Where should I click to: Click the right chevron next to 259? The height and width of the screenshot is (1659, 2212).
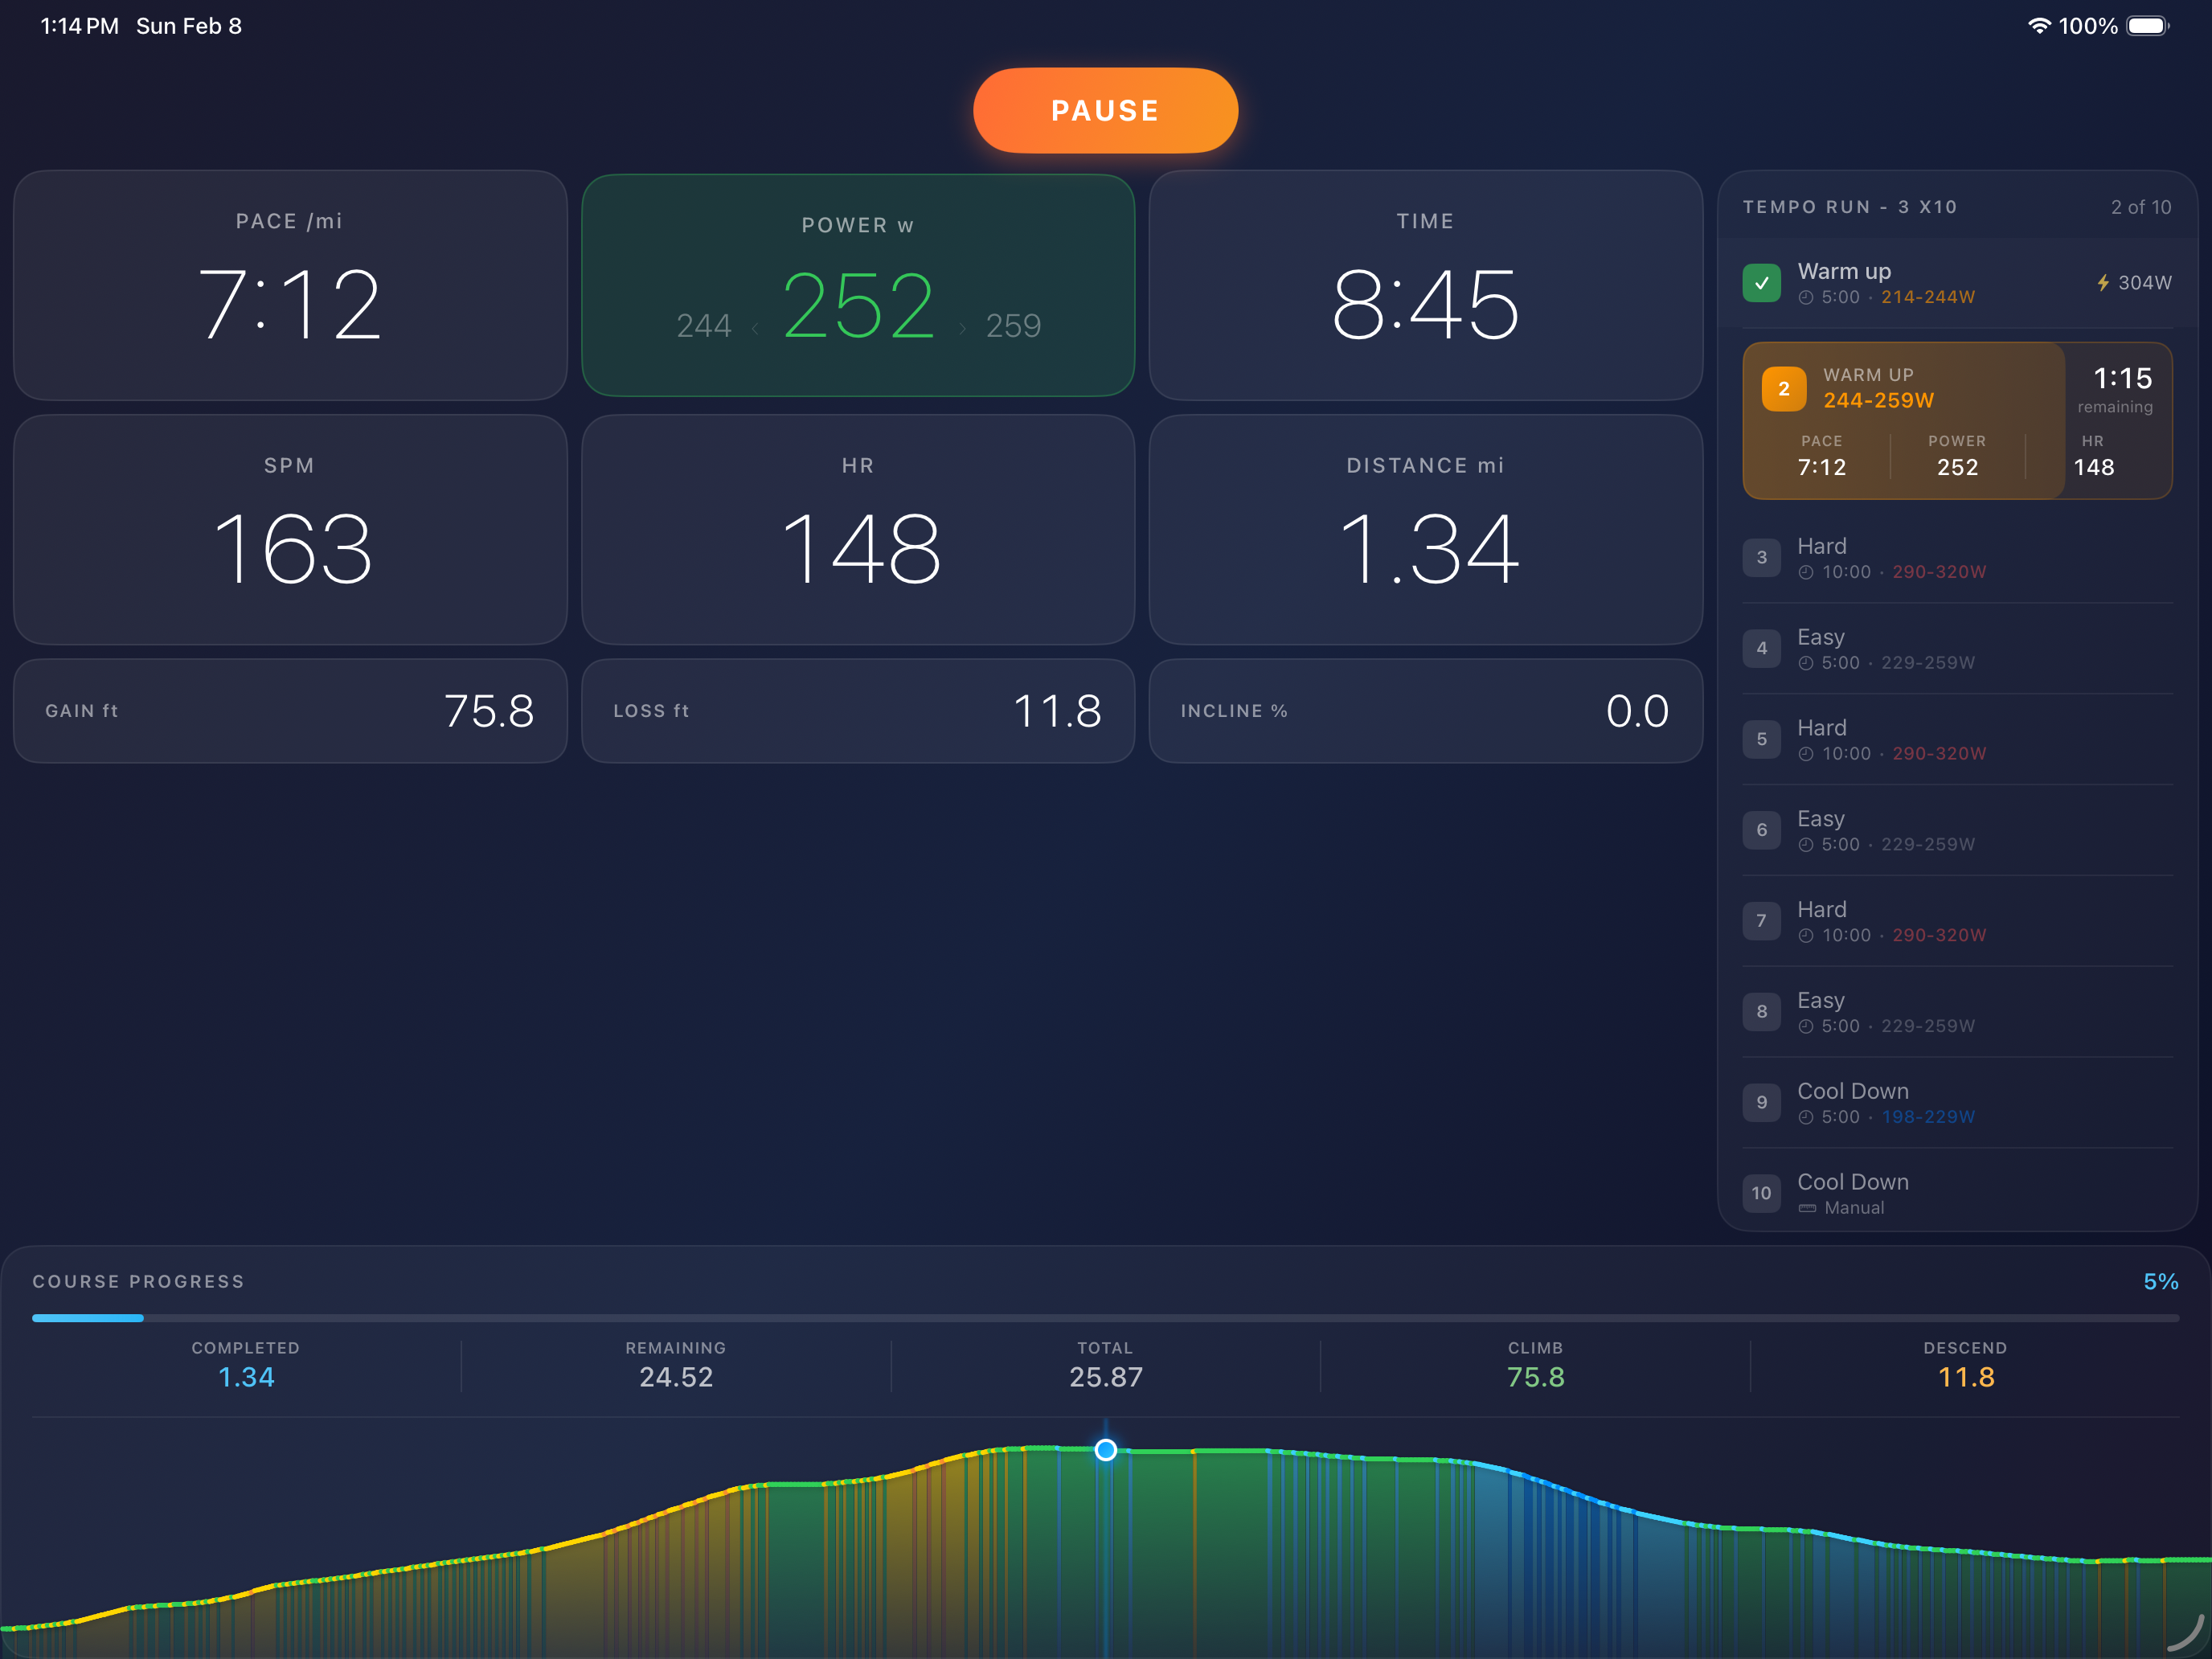pos(962,328)
